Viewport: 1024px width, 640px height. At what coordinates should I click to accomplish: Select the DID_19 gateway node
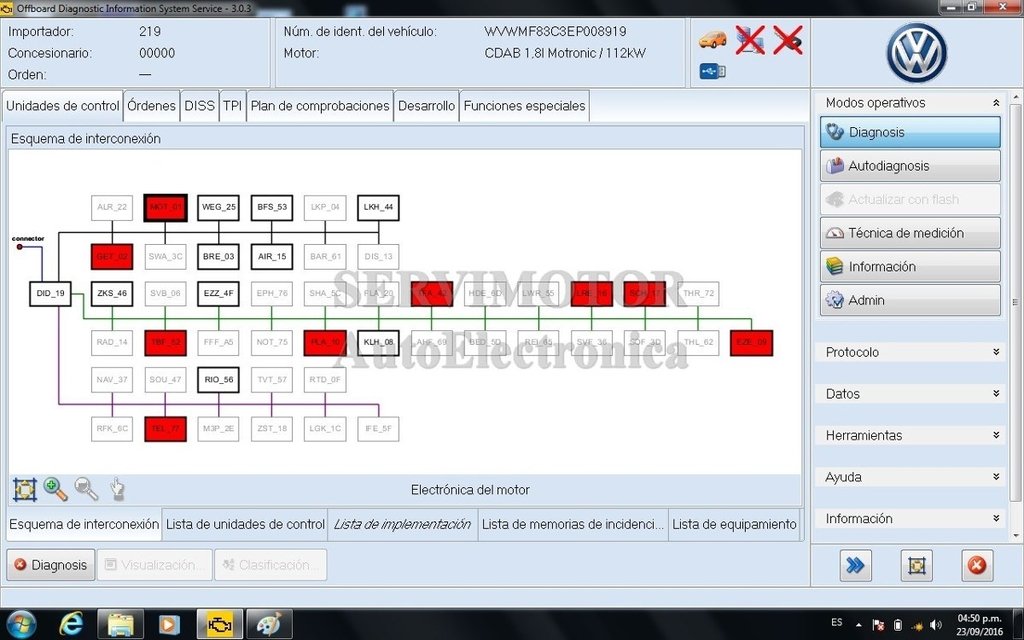click(50, 294)
